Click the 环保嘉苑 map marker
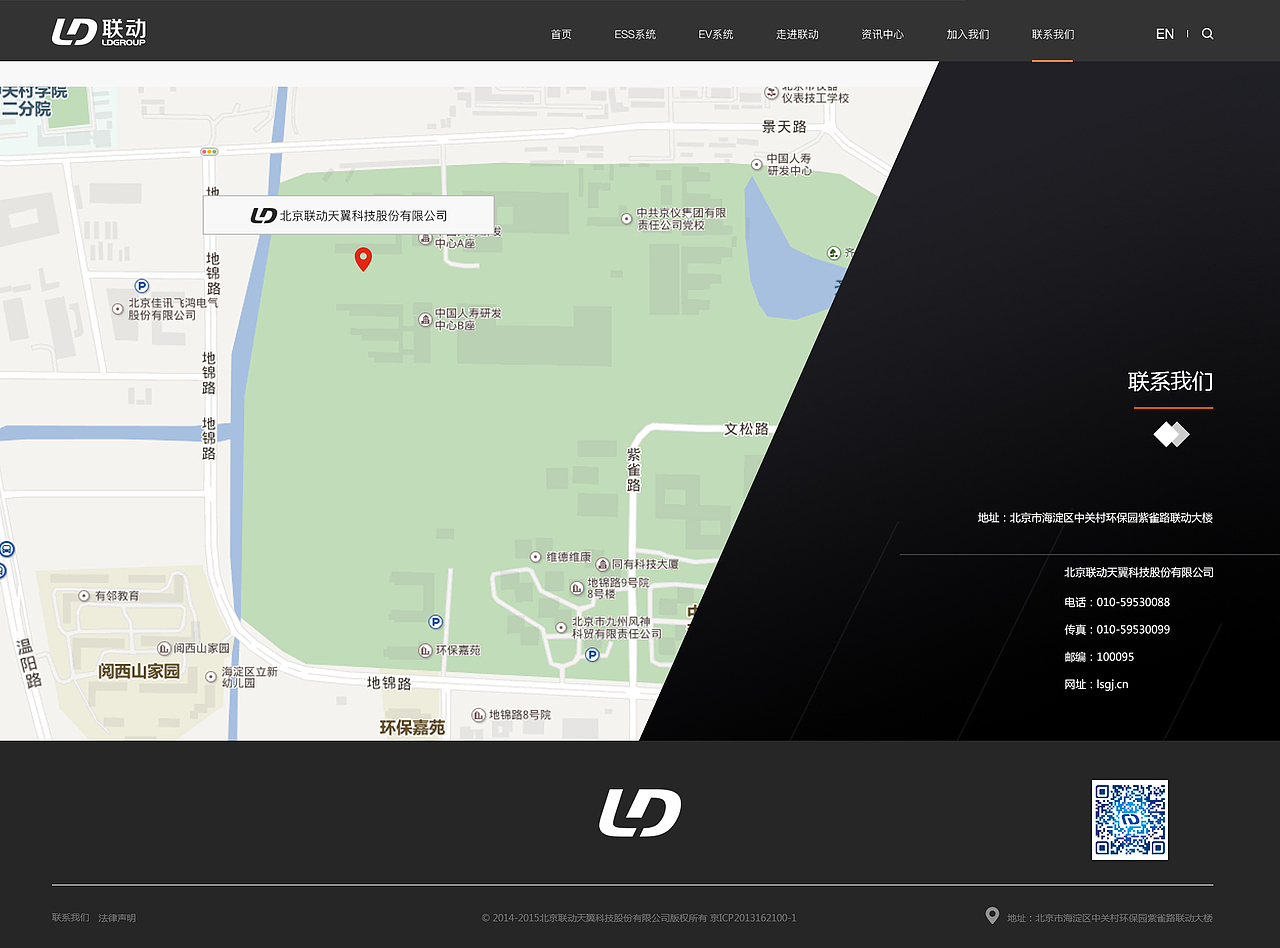This screenshot has width=1280, height=948. pyautogui.click(x=425, y=651)
